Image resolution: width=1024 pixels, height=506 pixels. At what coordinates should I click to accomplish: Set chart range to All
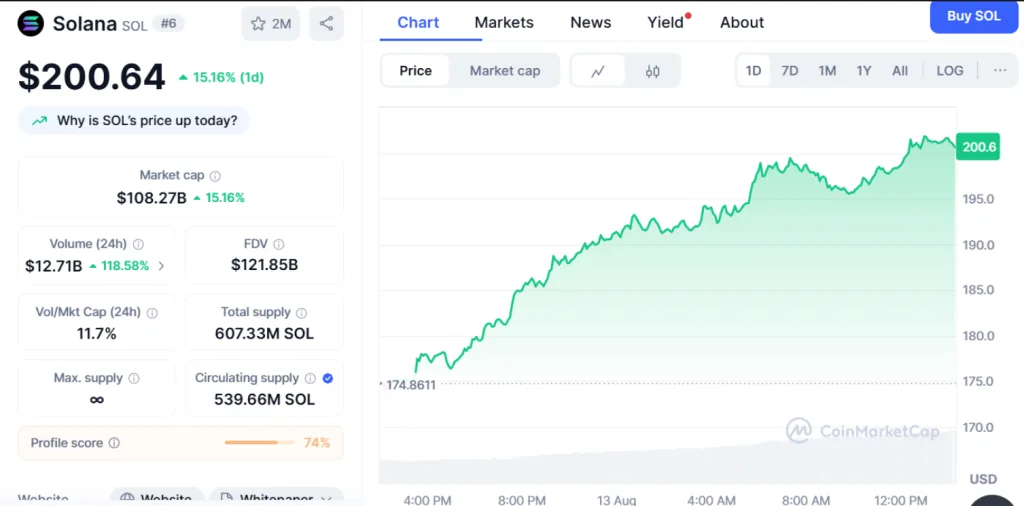coord(900,71)
